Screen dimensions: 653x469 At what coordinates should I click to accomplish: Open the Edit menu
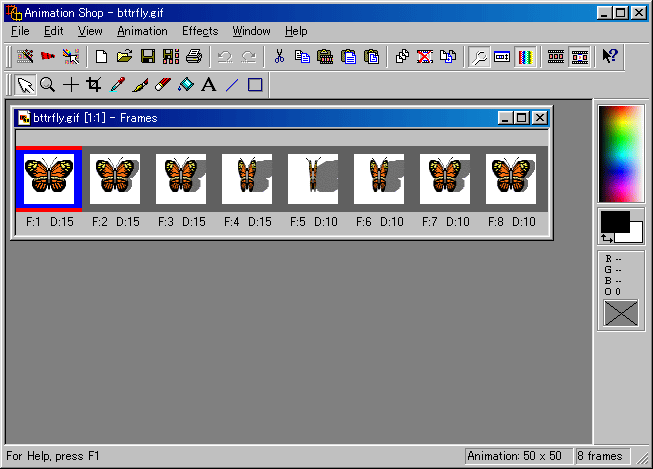click(54, 31)
